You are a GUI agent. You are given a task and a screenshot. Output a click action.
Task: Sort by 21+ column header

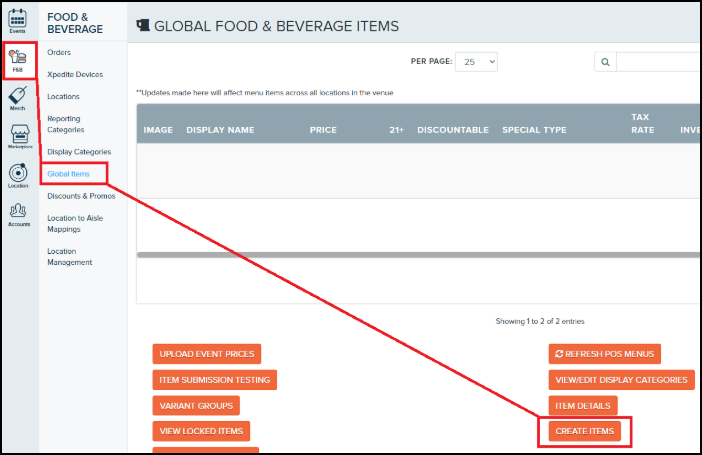pos(397,130)
